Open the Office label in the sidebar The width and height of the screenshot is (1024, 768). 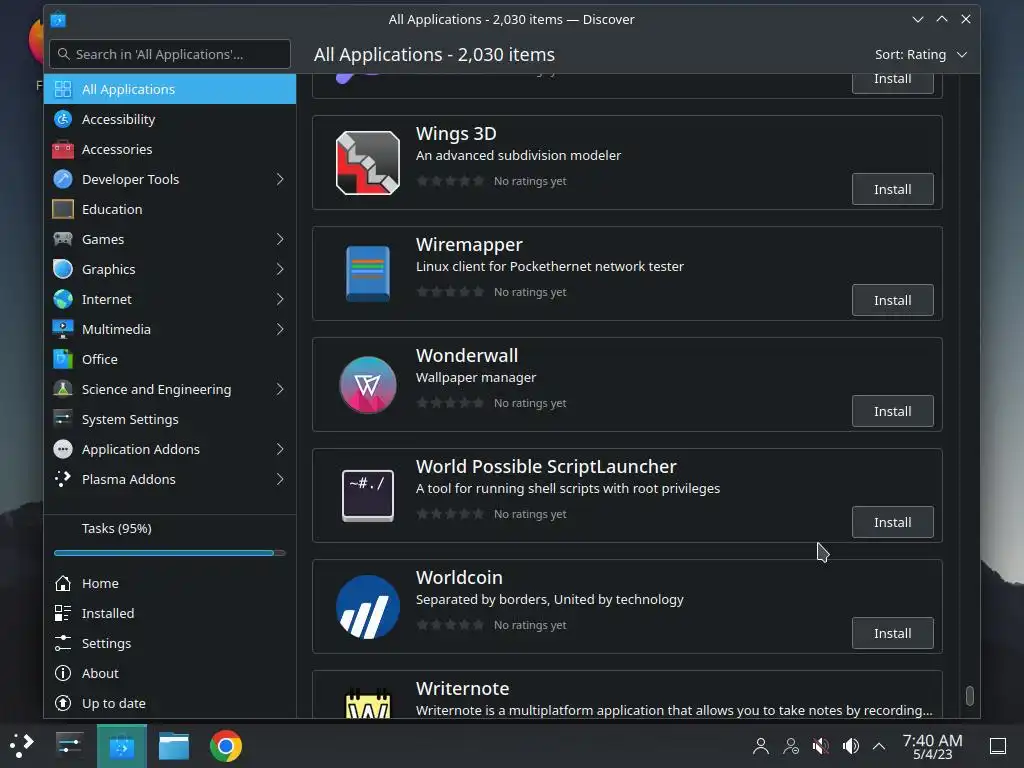click(x=100, y=359)
